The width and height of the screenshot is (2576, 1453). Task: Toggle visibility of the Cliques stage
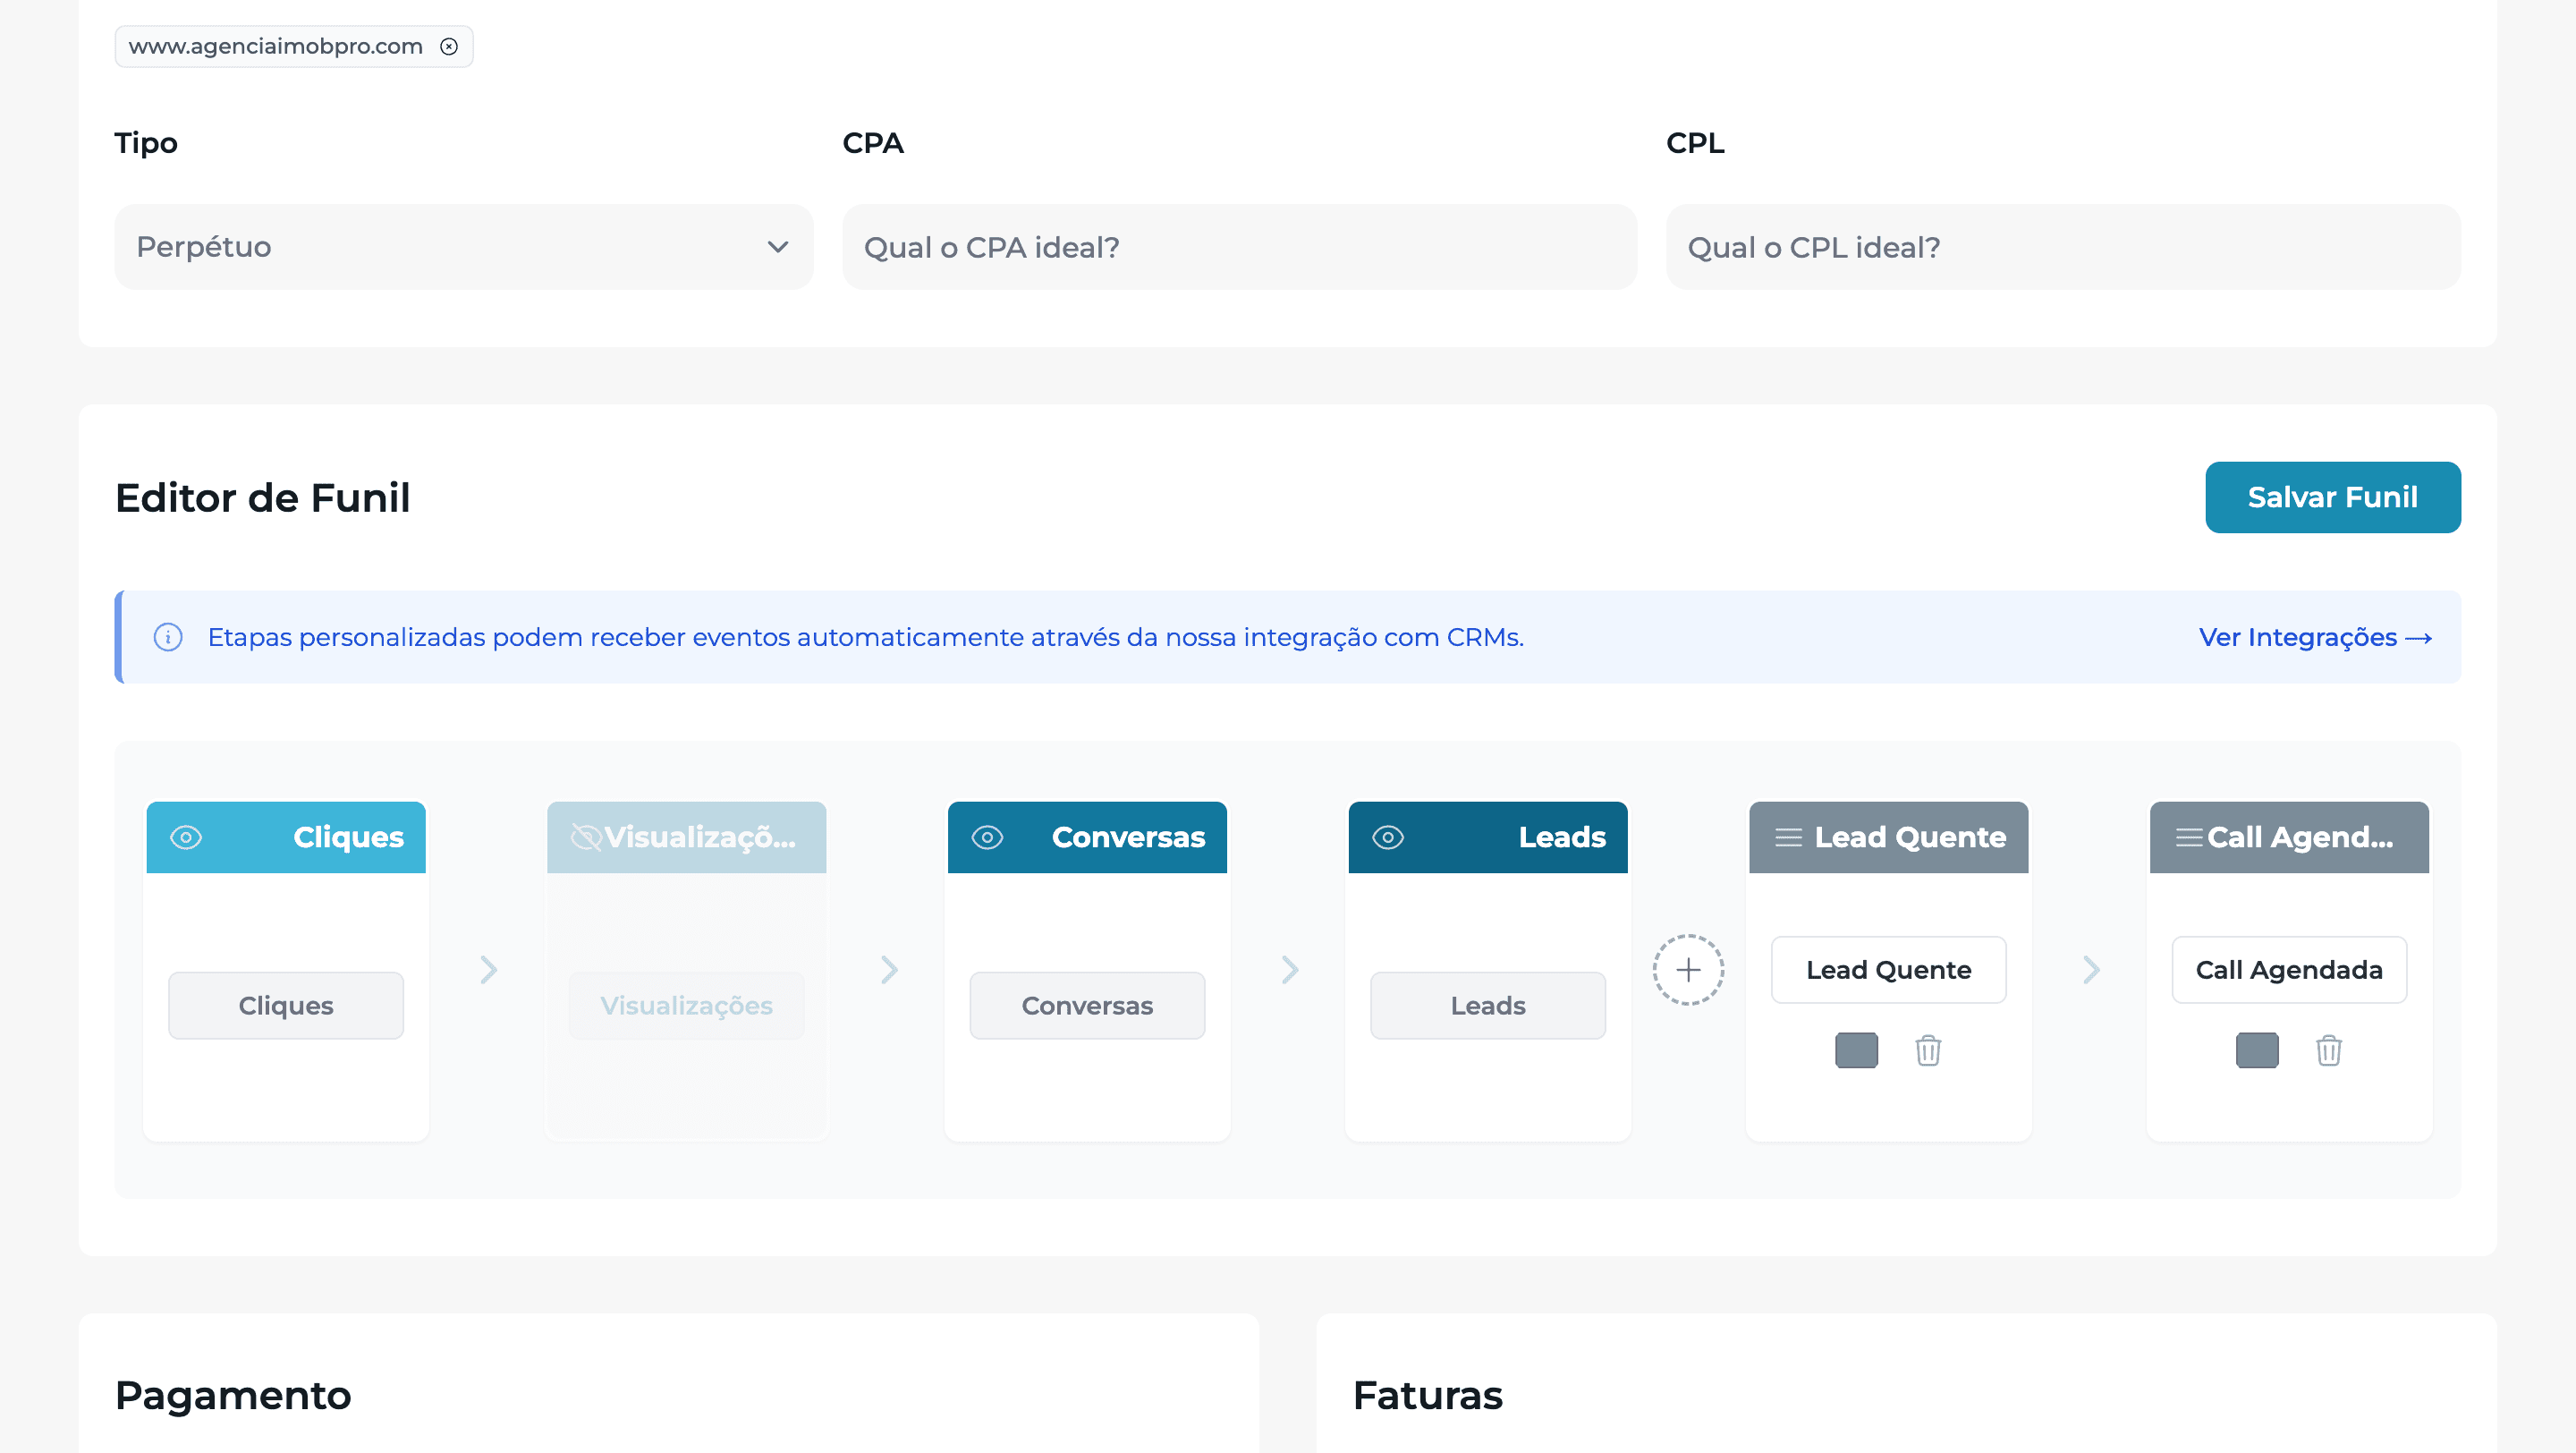tap(186, 837)
